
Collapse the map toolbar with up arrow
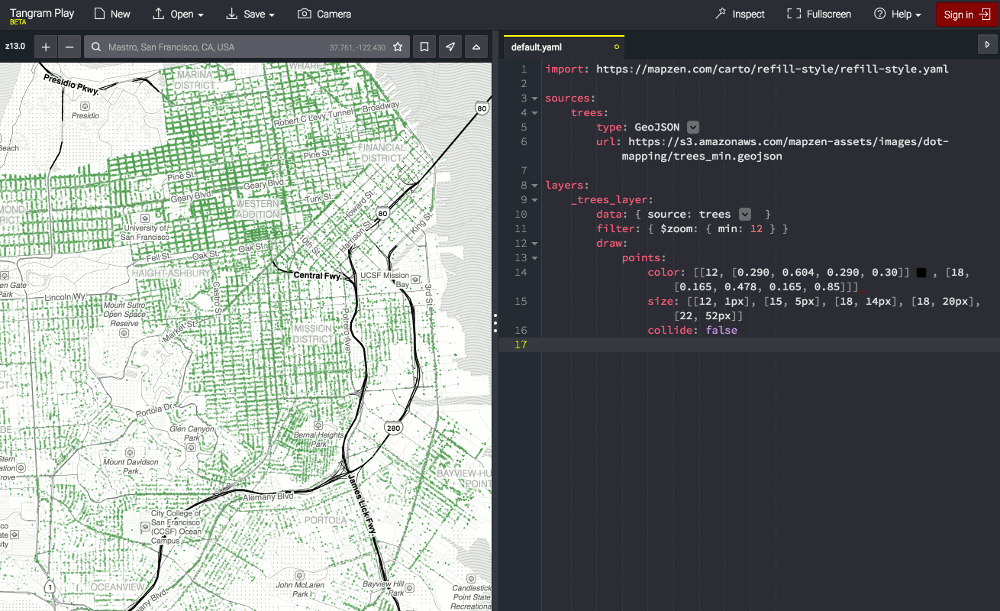coord(476,47)
